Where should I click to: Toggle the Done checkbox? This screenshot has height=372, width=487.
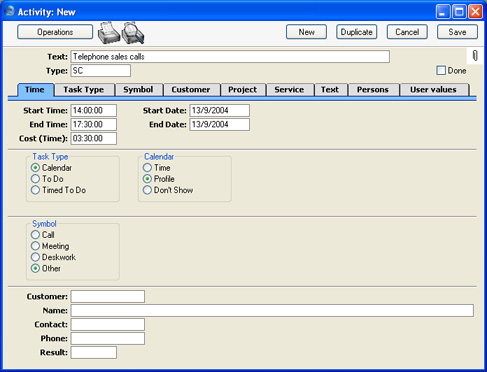[441, 70]
